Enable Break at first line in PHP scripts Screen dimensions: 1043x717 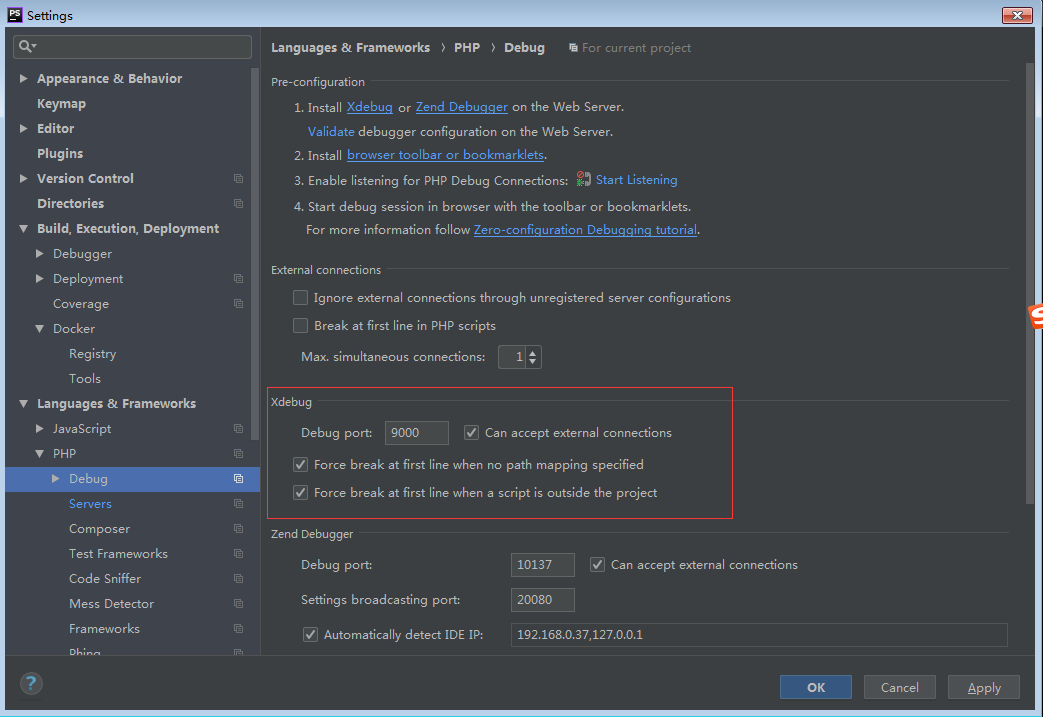tap(300, 326)
